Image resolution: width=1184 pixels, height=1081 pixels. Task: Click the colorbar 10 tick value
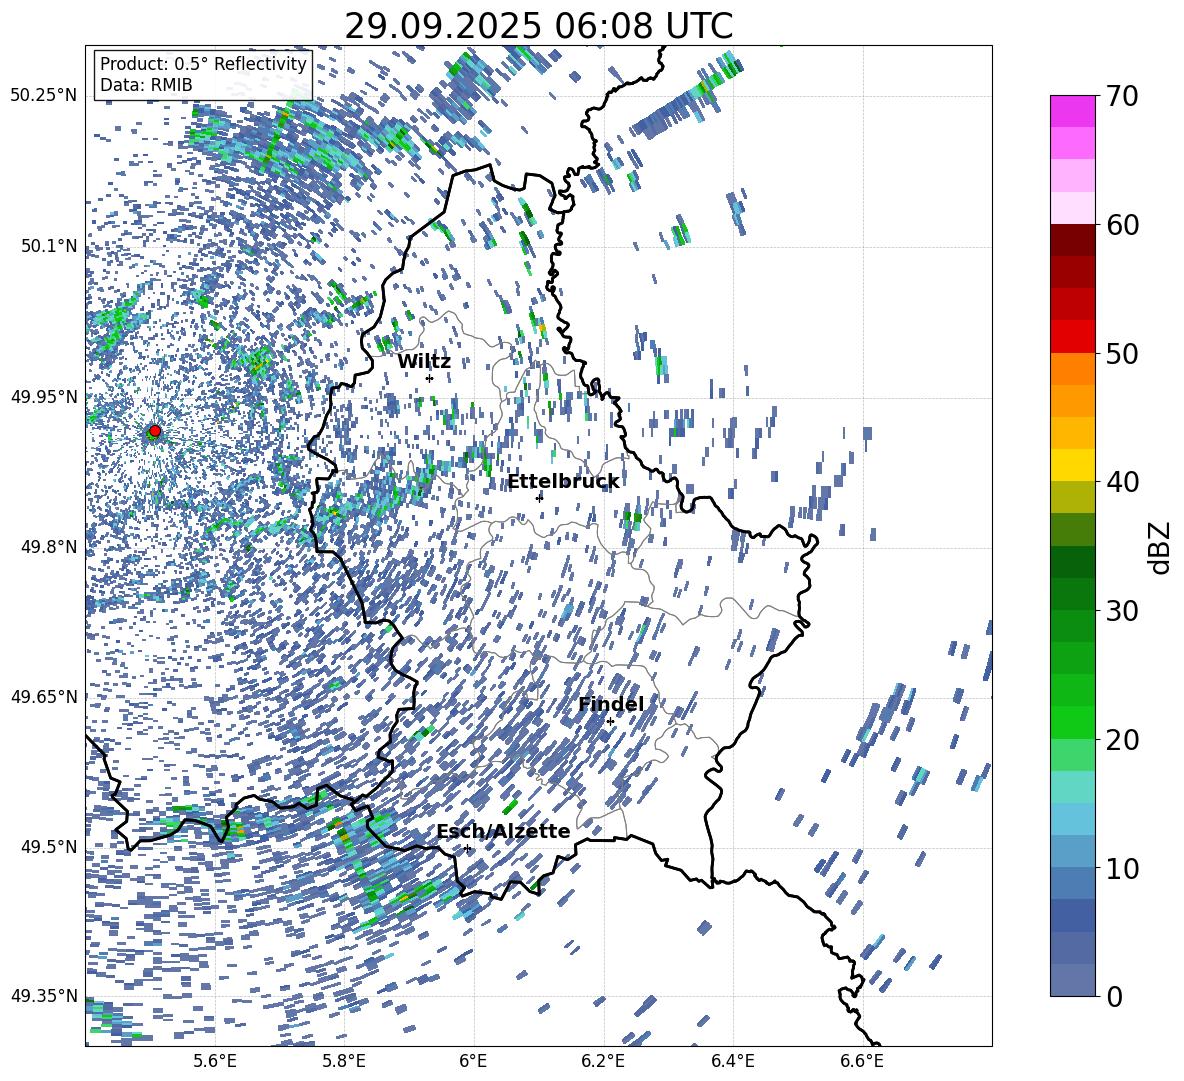click(1123, 869)
